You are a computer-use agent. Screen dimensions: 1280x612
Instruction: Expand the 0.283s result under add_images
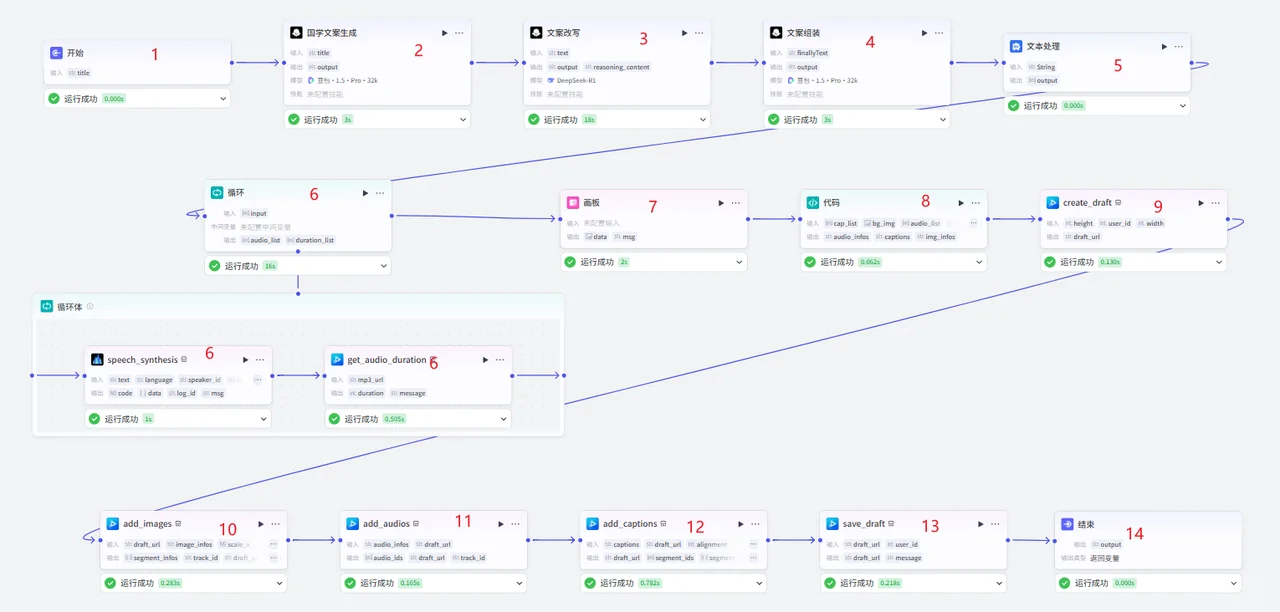279,582
